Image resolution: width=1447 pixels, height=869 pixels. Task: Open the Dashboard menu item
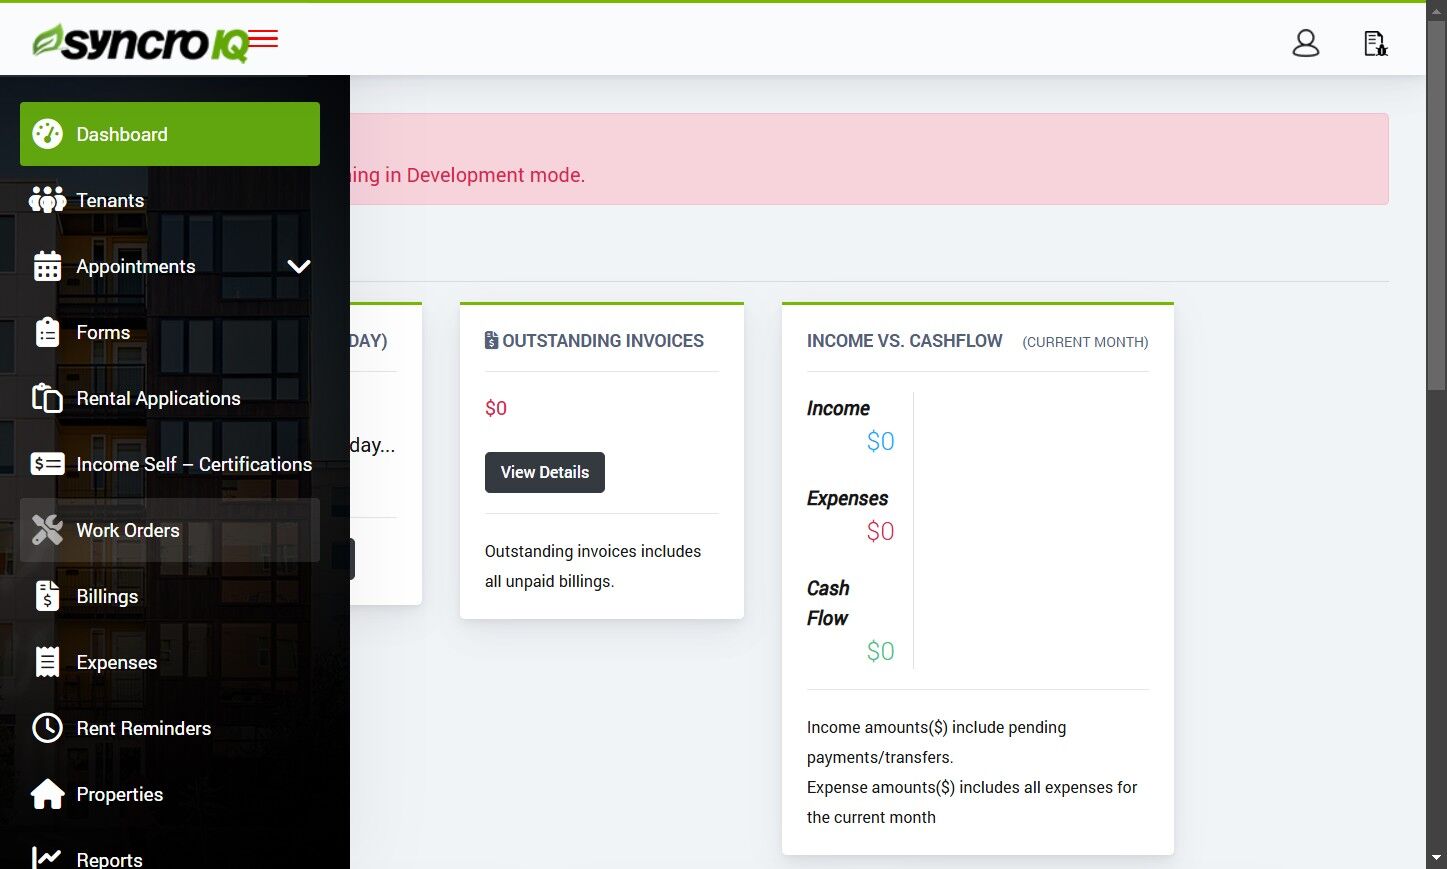pos(170,134)
